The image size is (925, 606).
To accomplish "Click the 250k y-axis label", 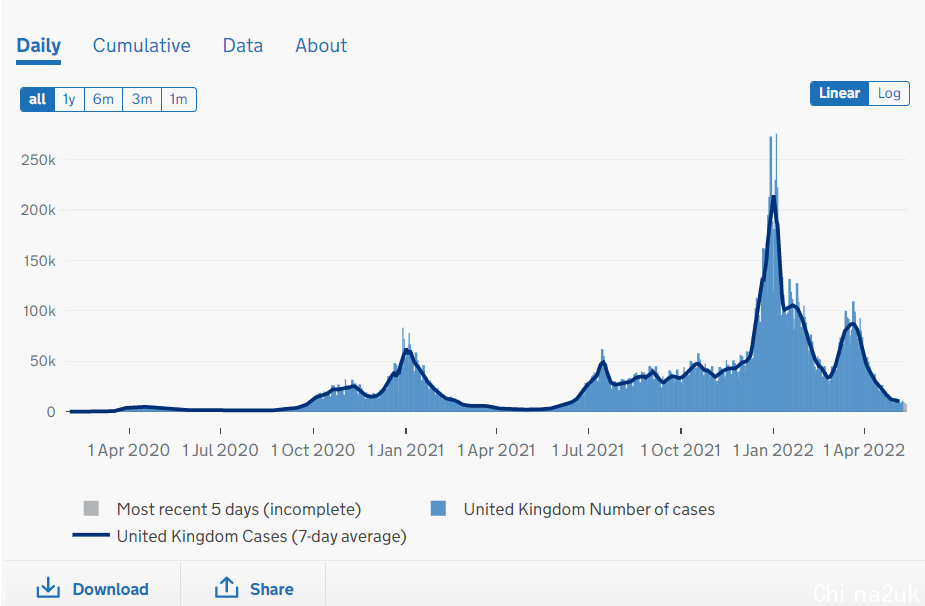I will pos(38,159).
